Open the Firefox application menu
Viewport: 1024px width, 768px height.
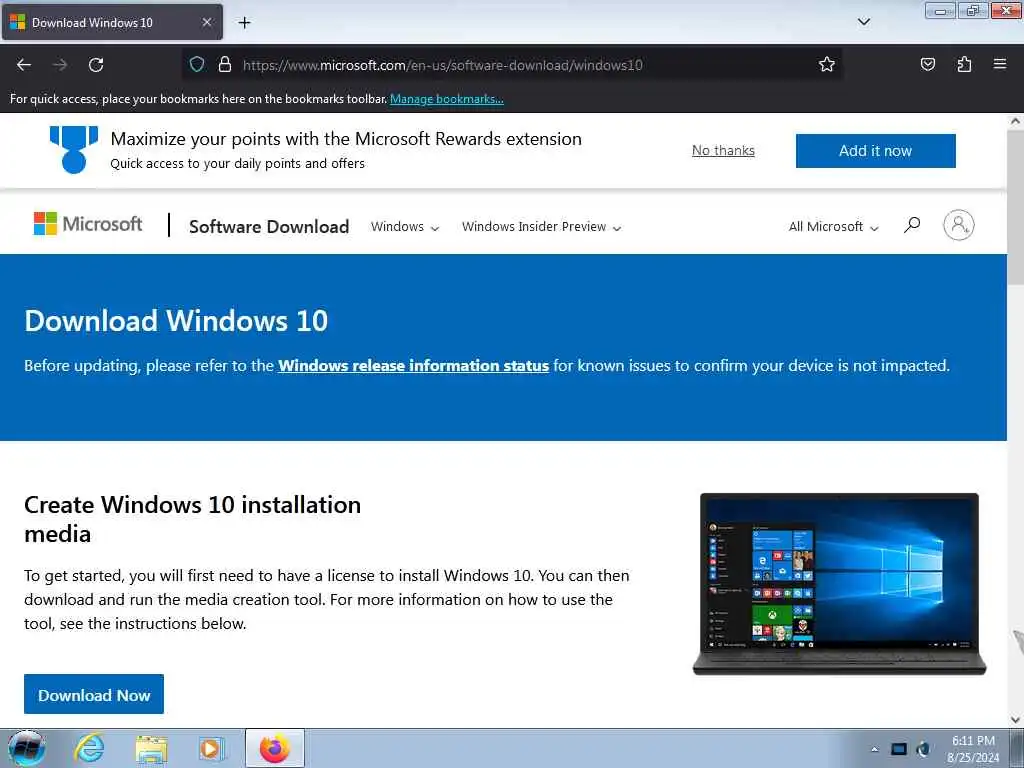[1000, 64]
